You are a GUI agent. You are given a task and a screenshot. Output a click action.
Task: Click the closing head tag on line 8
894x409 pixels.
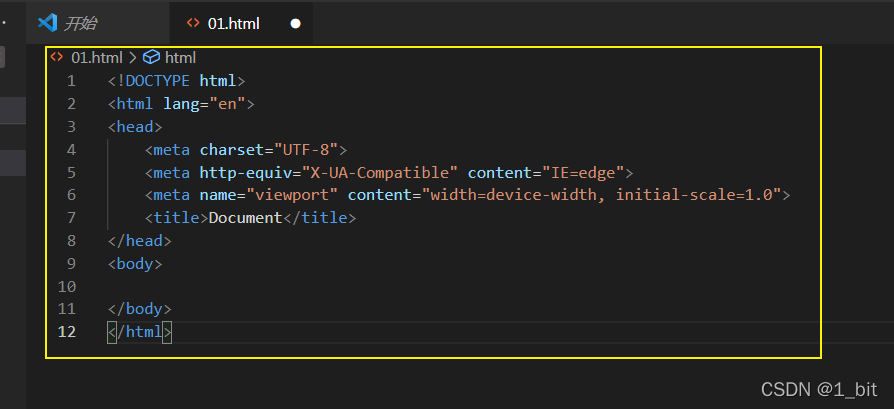(140, 241)
